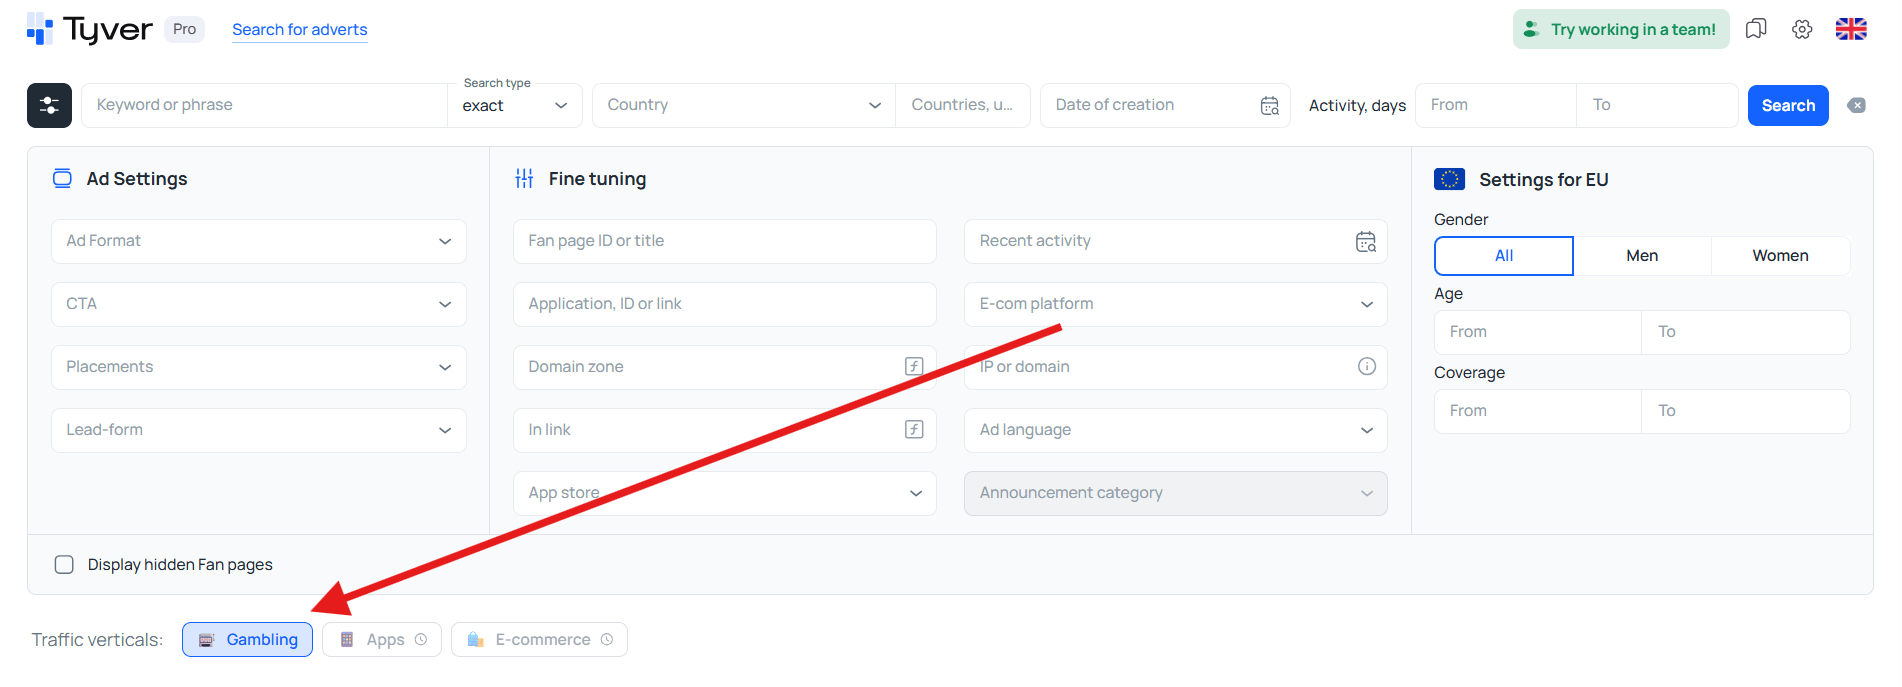Open the calendar picker for Date of creation
Viewport: 1902px width, 687px height.
tap(1269, 105)
